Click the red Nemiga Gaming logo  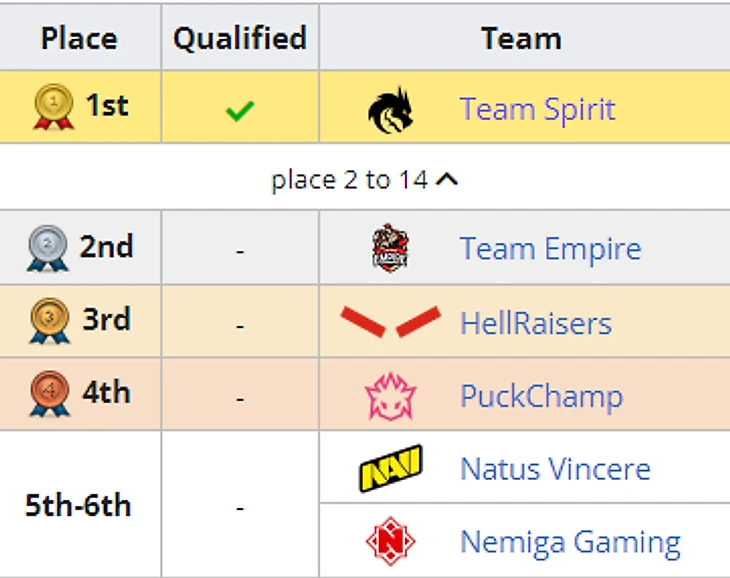(x=390, y=542)
